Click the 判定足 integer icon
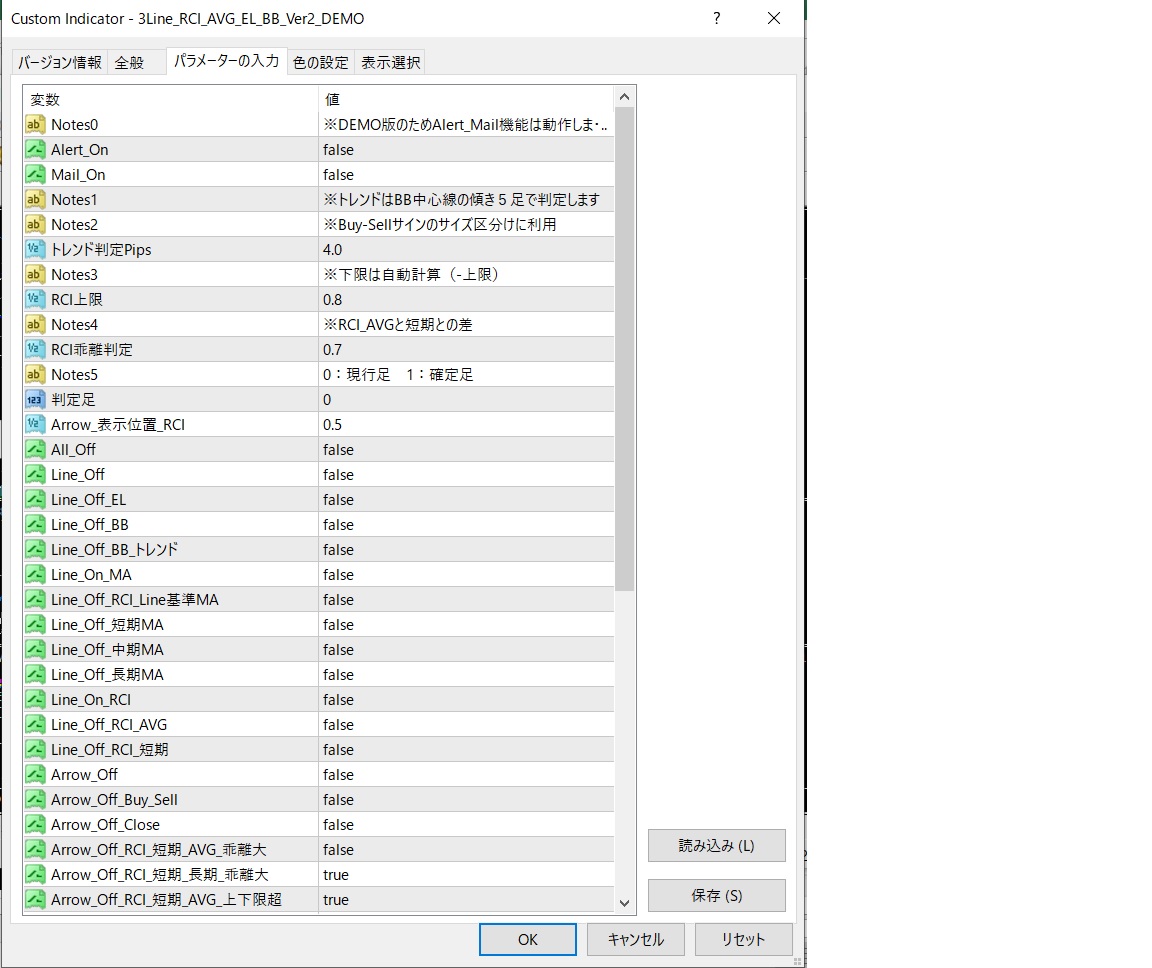 coord(35,399)
